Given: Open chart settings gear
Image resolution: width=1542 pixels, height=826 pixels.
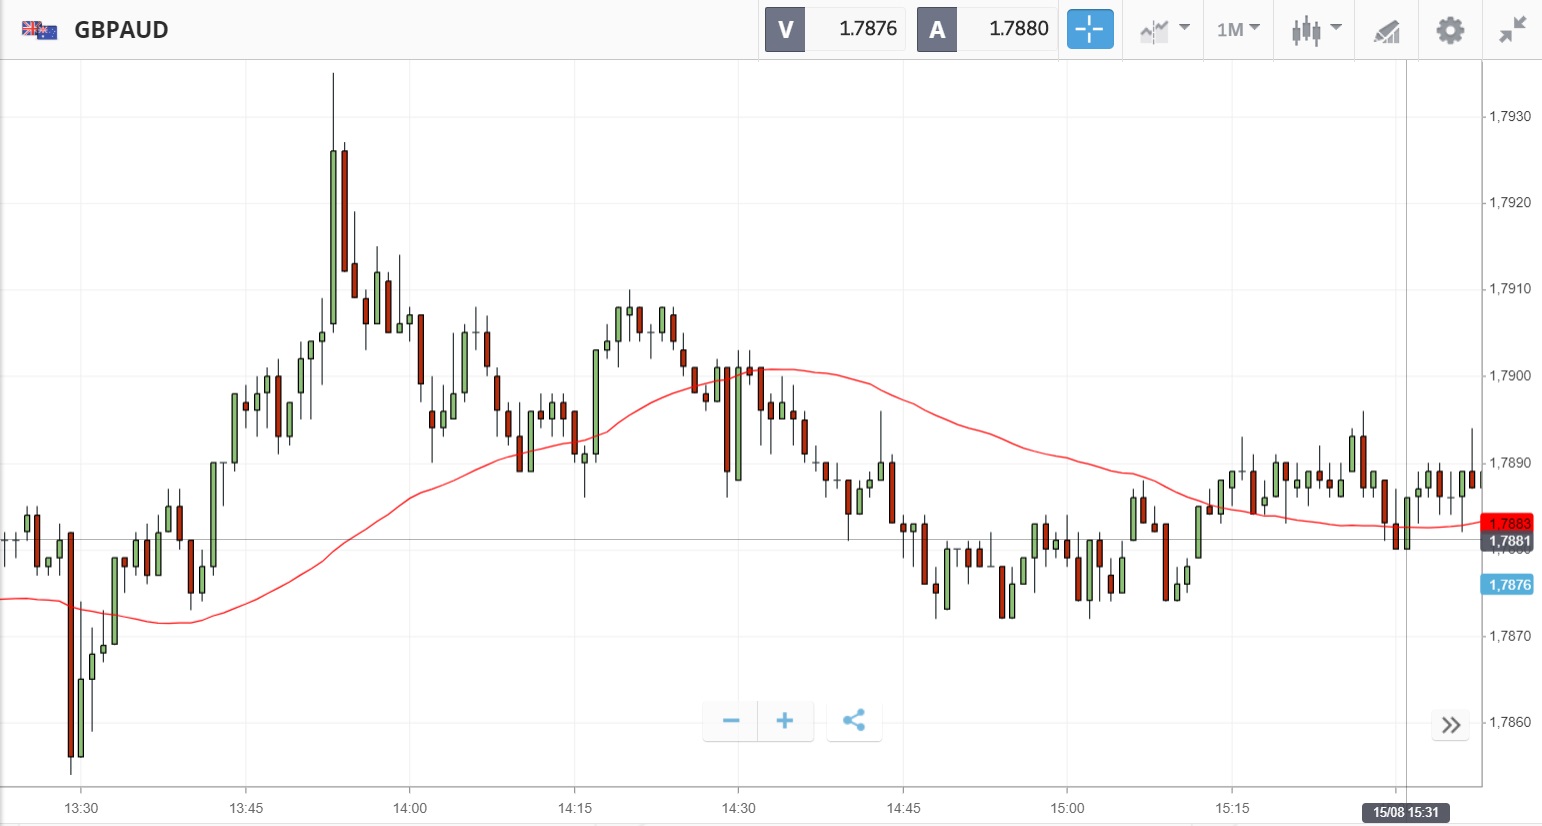Looking at the screenshot, I should tap(1450, 30).
